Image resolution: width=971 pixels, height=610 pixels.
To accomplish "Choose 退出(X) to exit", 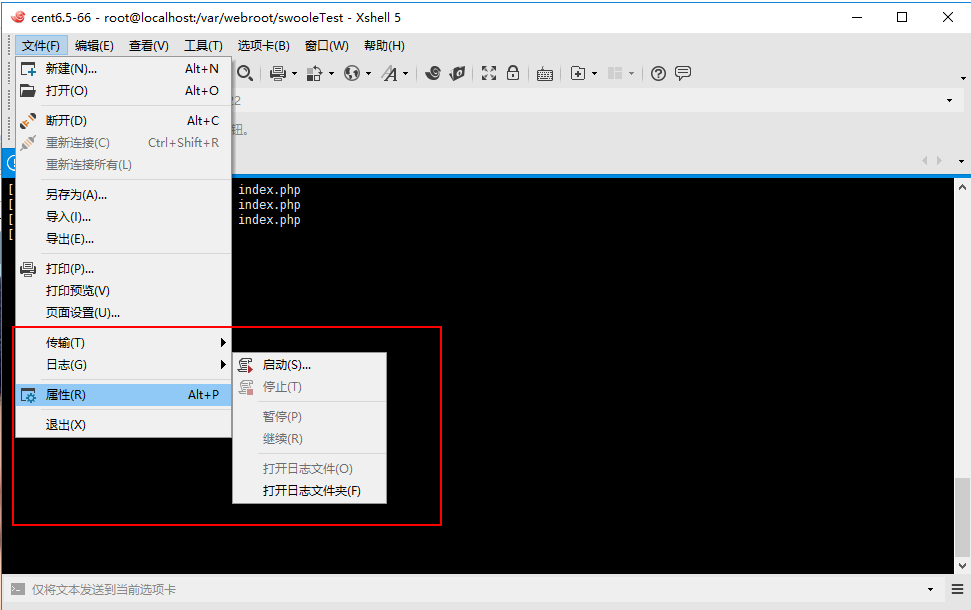I will coord(123,425).
